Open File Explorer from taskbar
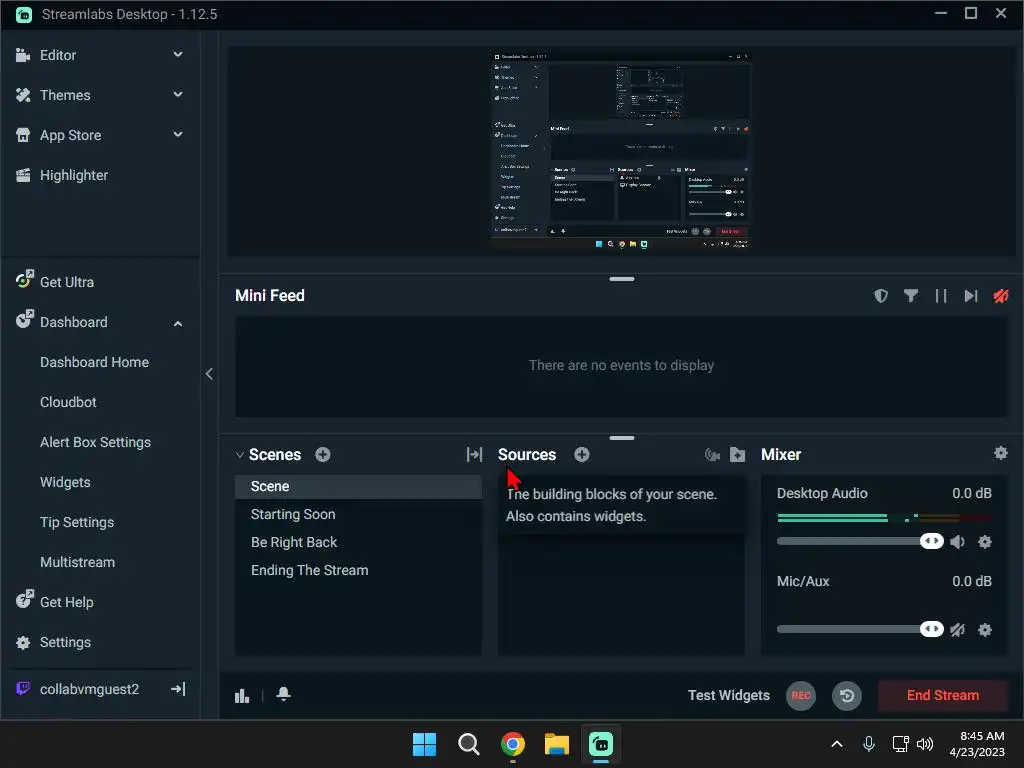Viewport: 1024px width, 768px height. 557,744
